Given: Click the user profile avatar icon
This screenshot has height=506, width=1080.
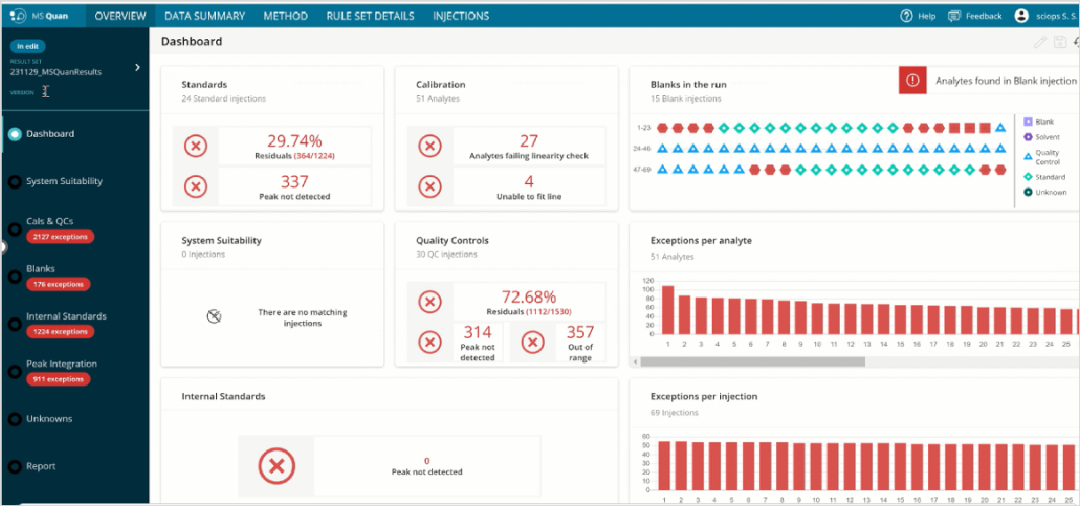Looking at the screenshot, I should pos(1021,16).
